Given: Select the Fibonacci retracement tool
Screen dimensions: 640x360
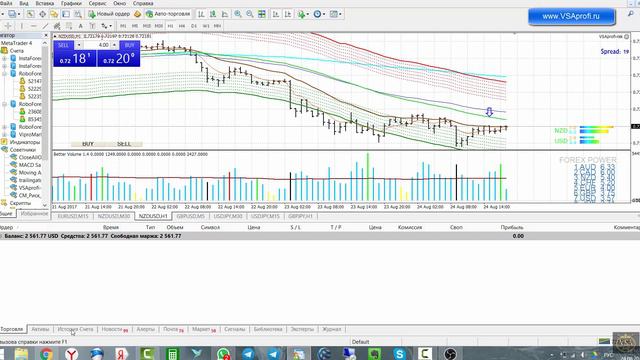Looking at the screenshot, I should pos(69,26).
